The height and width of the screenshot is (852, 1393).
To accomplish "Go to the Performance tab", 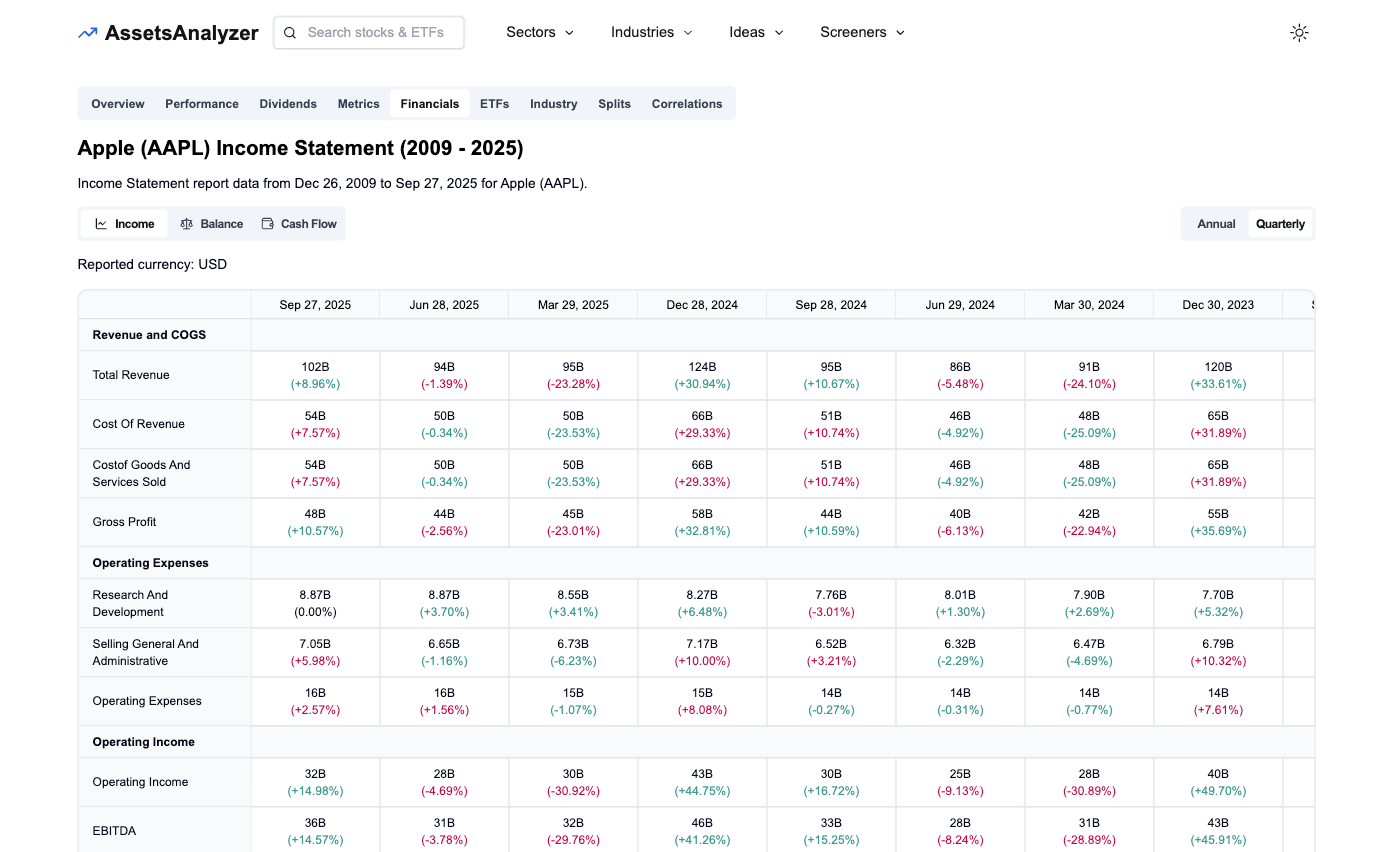I will (x=202, y=104).
